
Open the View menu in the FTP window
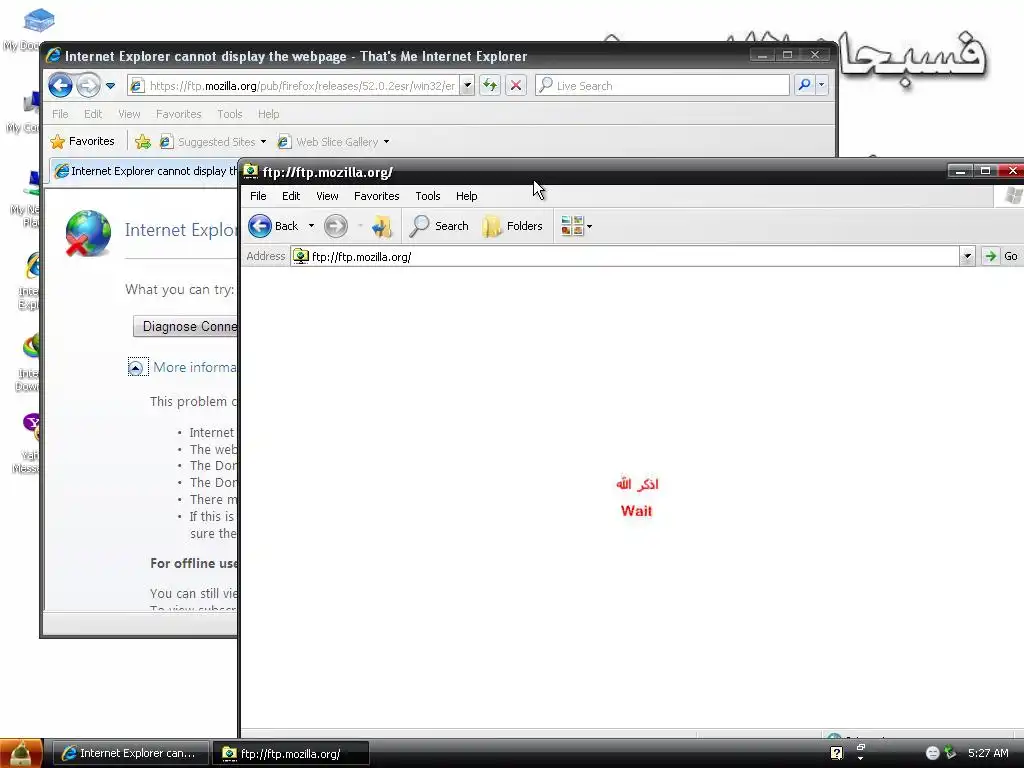(x=327, y=196)
